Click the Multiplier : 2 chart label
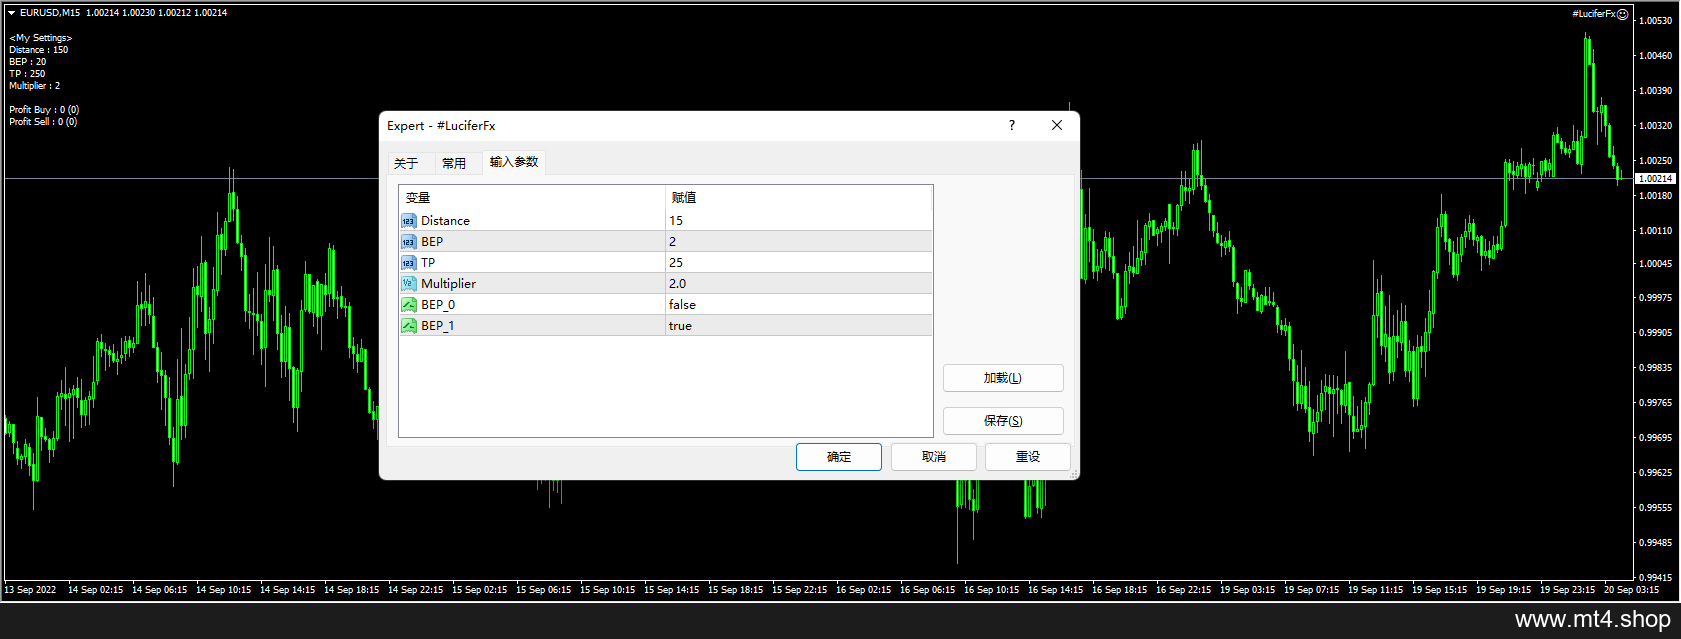 [x=35, y=86]
